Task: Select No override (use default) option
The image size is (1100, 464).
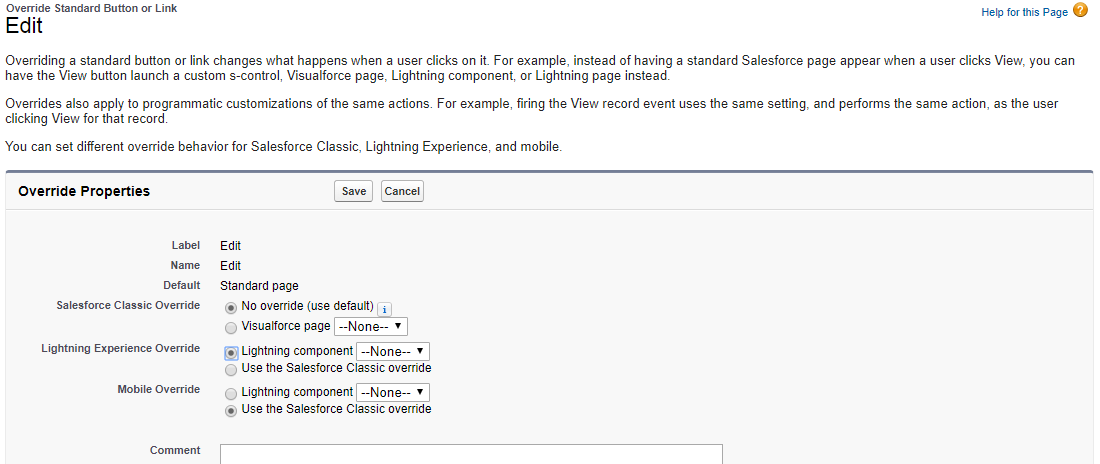Action: click(x=232, y=307)
